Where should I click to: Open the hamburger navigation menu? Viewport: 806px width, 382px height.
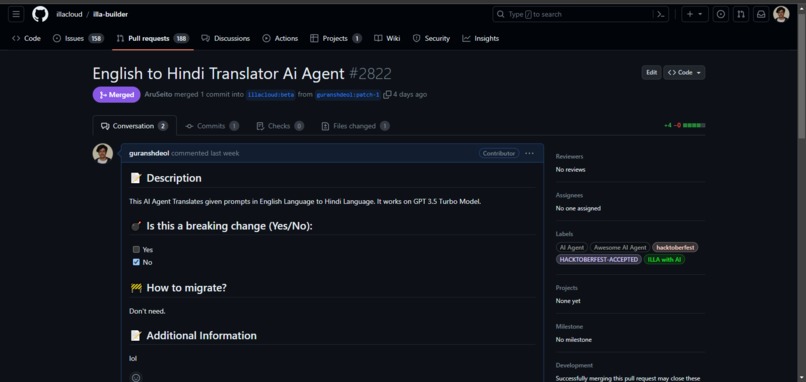[16, 14]
